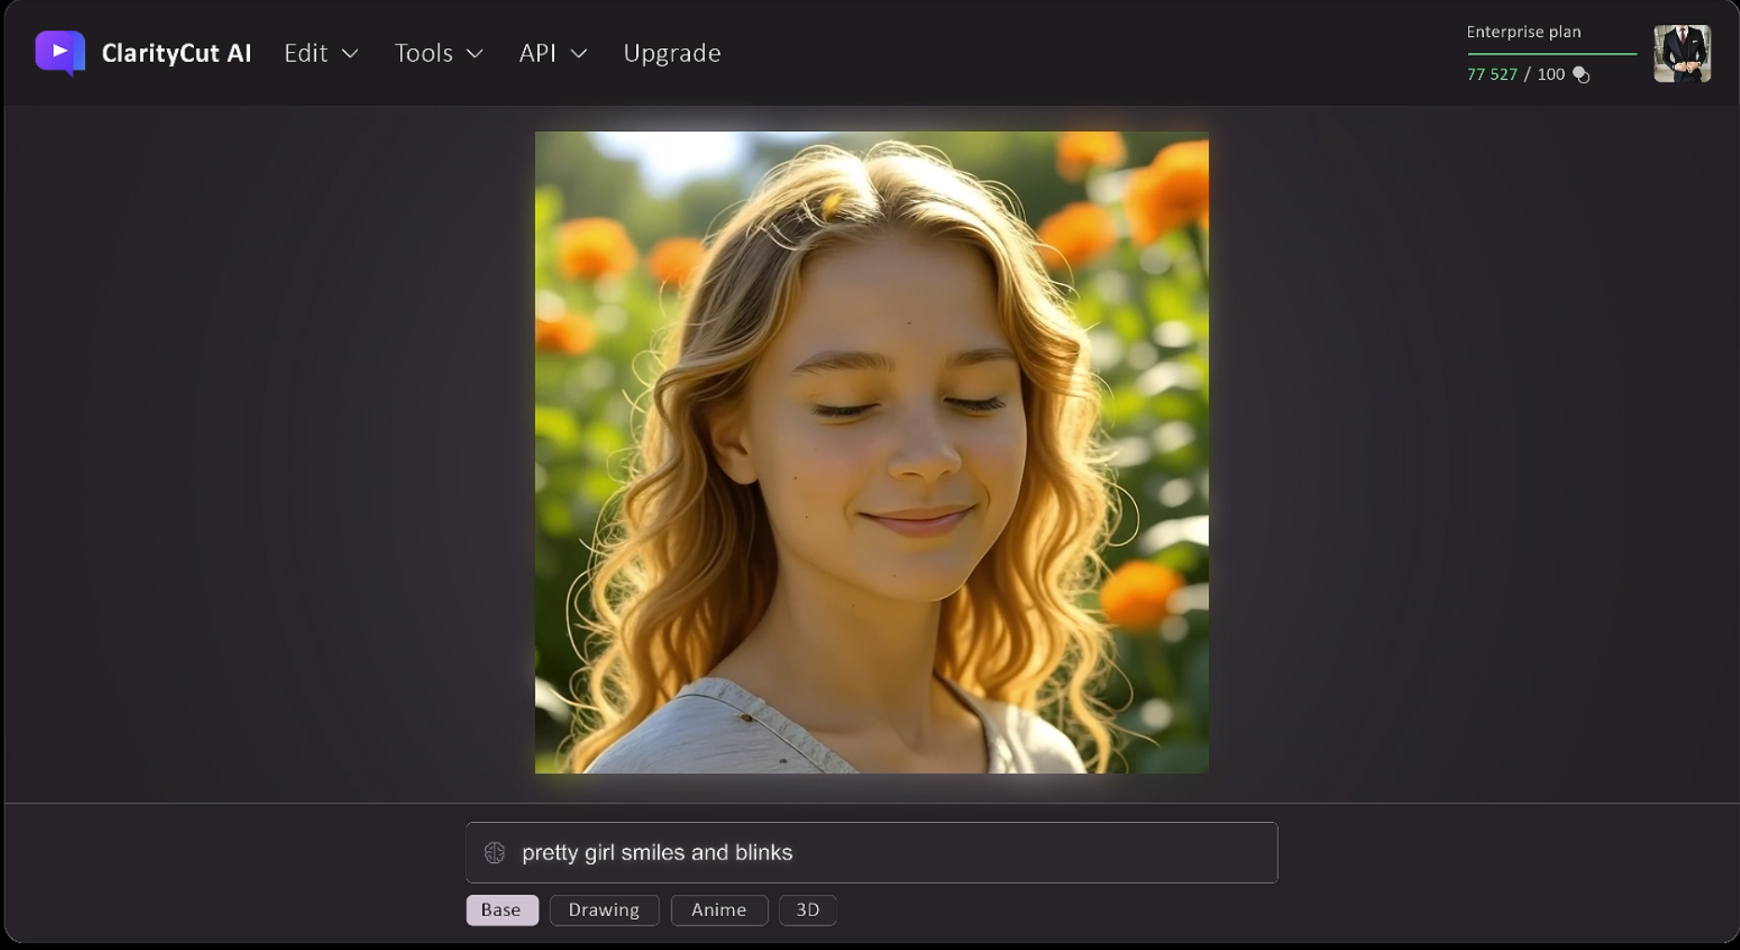
Task: Click the generated girl portrait image
Action: (871, 452)
